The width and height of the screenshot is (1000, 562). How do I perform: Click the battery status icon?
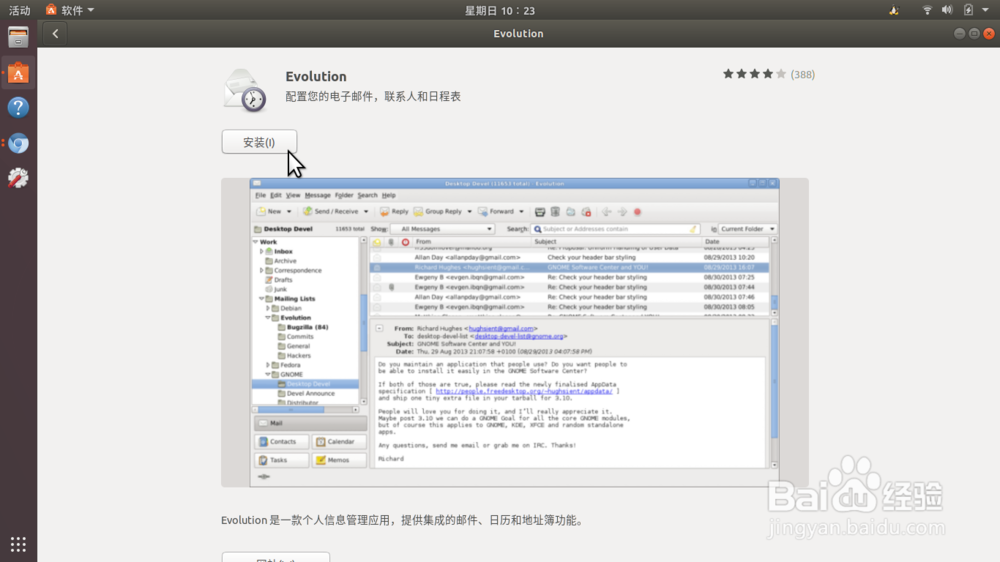tap(968, 10)
